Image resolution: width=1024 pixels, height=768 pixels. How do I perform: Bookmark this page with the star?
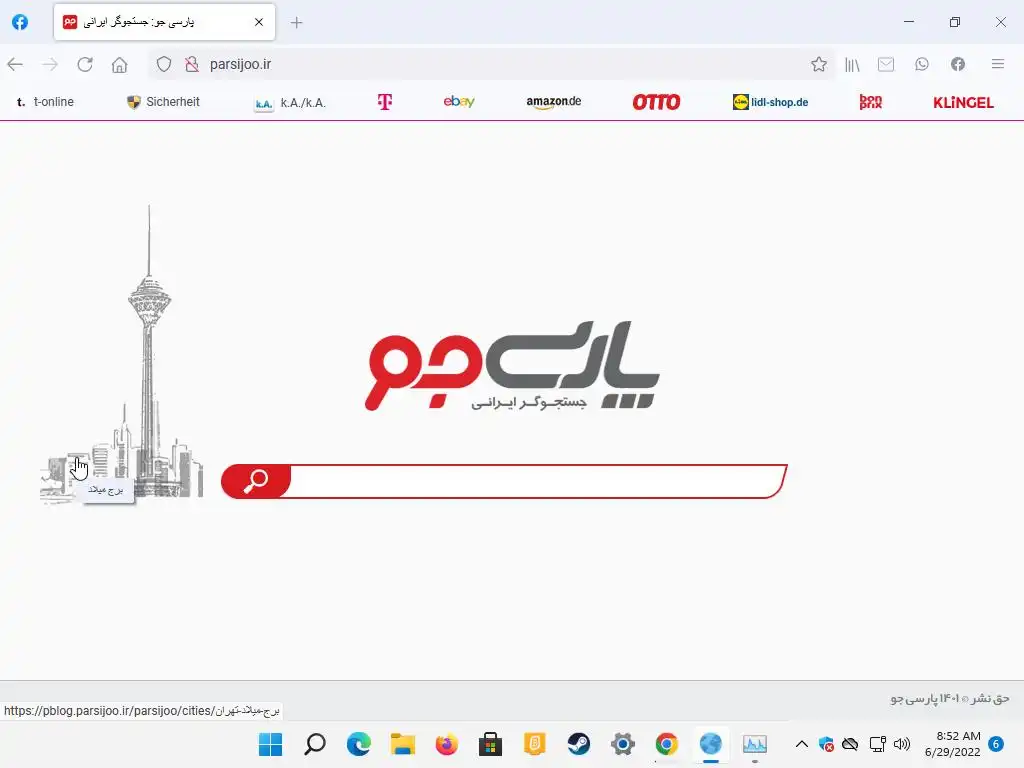[818, 64]
